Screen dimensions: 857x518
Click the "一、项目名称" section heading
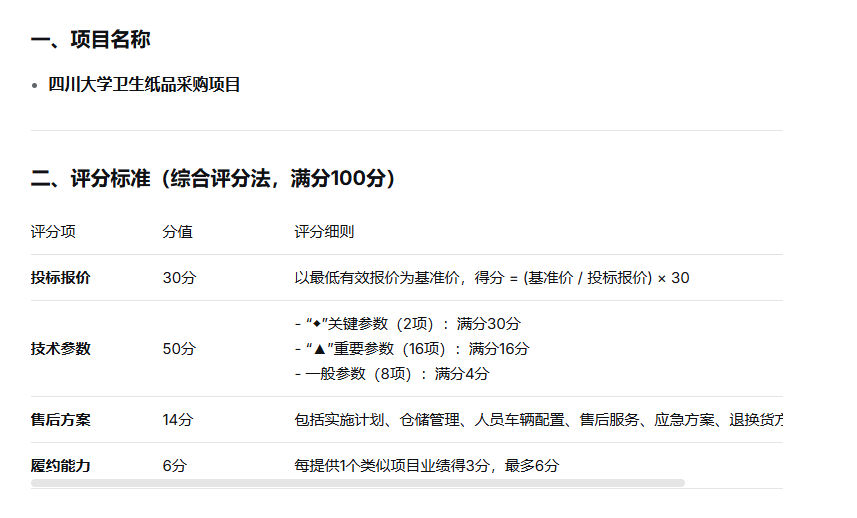pos(91,40)
